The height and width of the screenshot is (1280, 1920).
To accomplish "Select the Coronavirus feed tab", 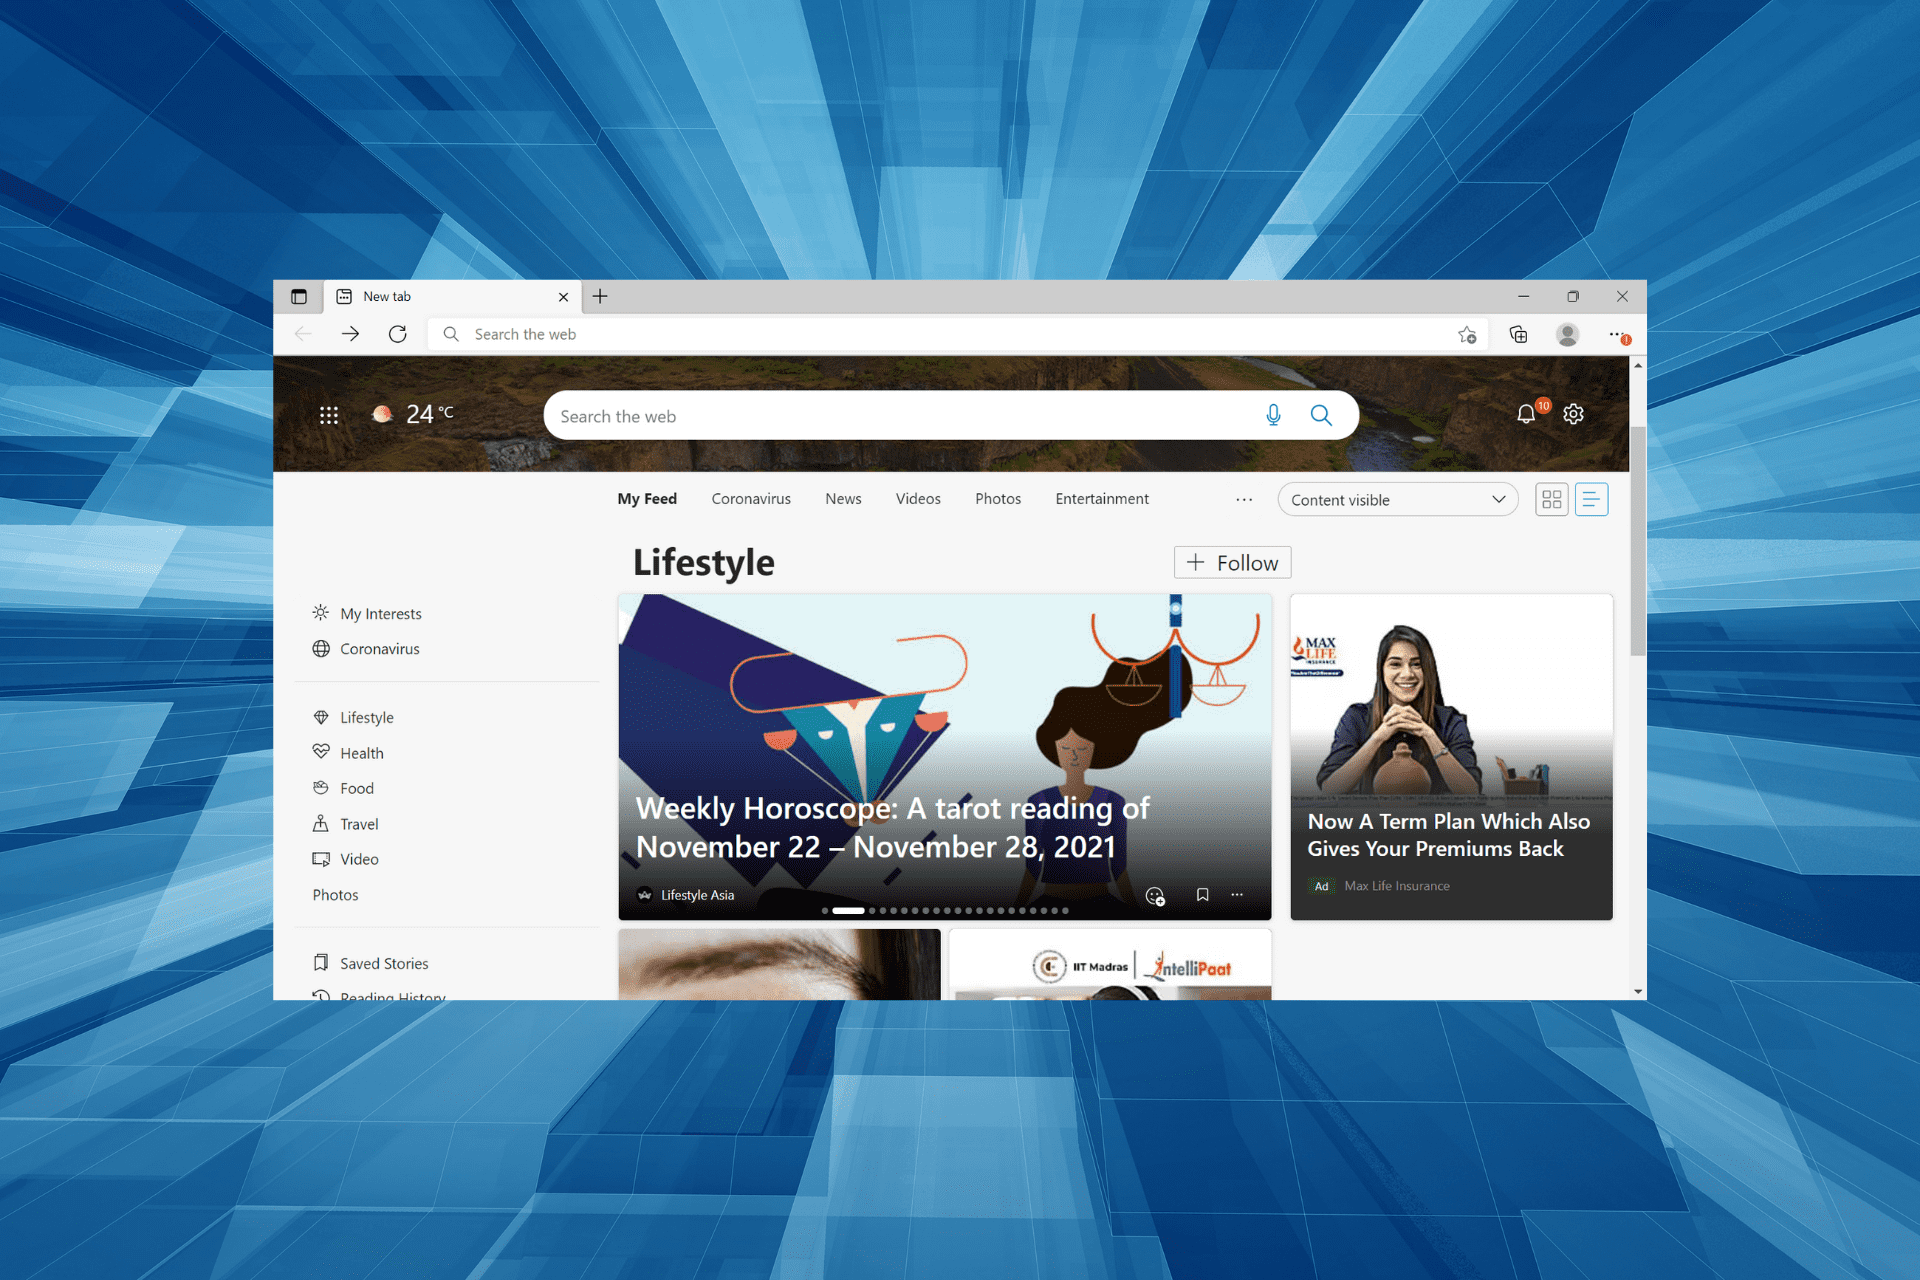I will 754,499.
